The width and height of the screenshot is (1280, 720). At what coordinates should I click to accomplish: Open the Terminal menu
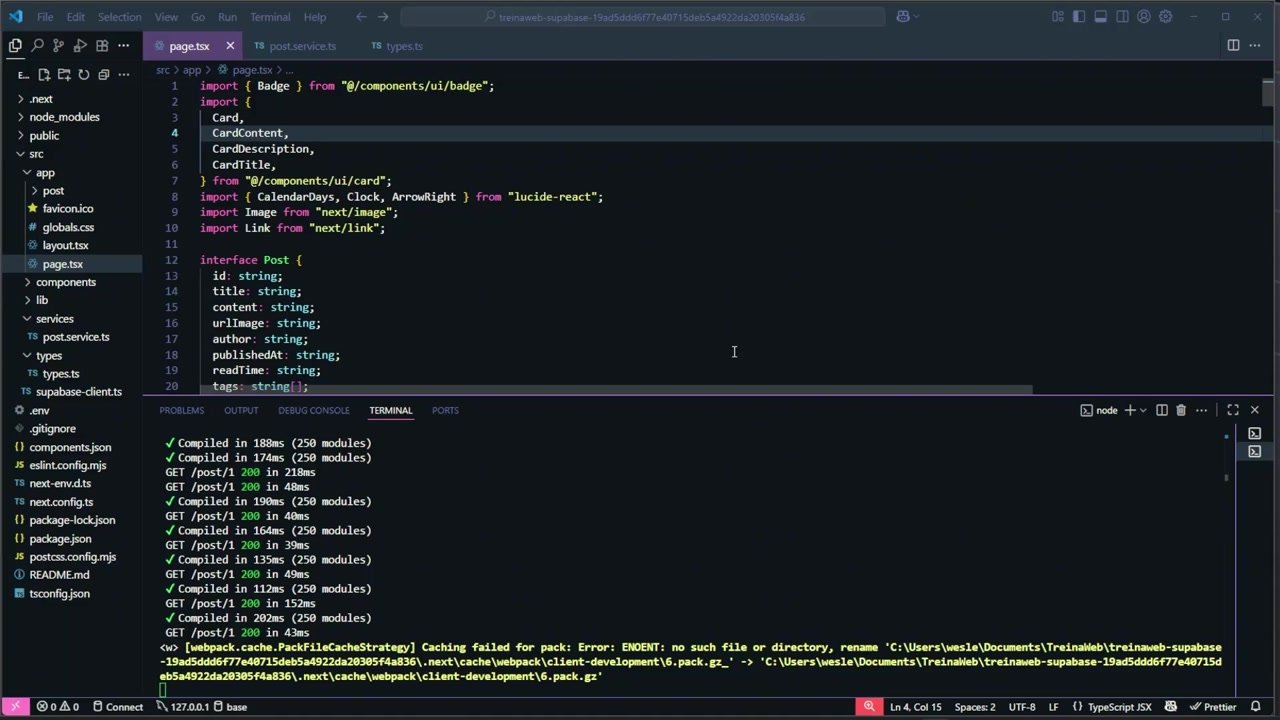(269, 16)
